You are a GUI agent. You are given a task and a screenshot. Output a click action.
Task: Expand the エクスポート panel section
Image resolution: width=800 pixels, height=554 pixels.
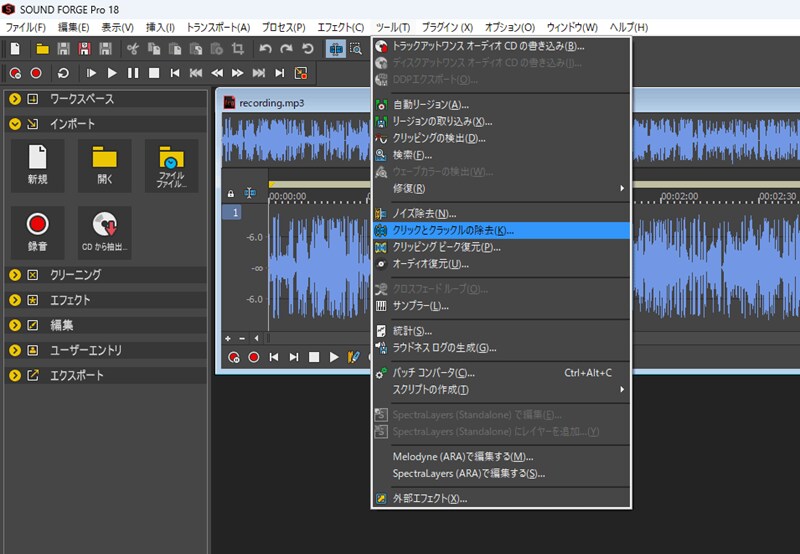15,376
